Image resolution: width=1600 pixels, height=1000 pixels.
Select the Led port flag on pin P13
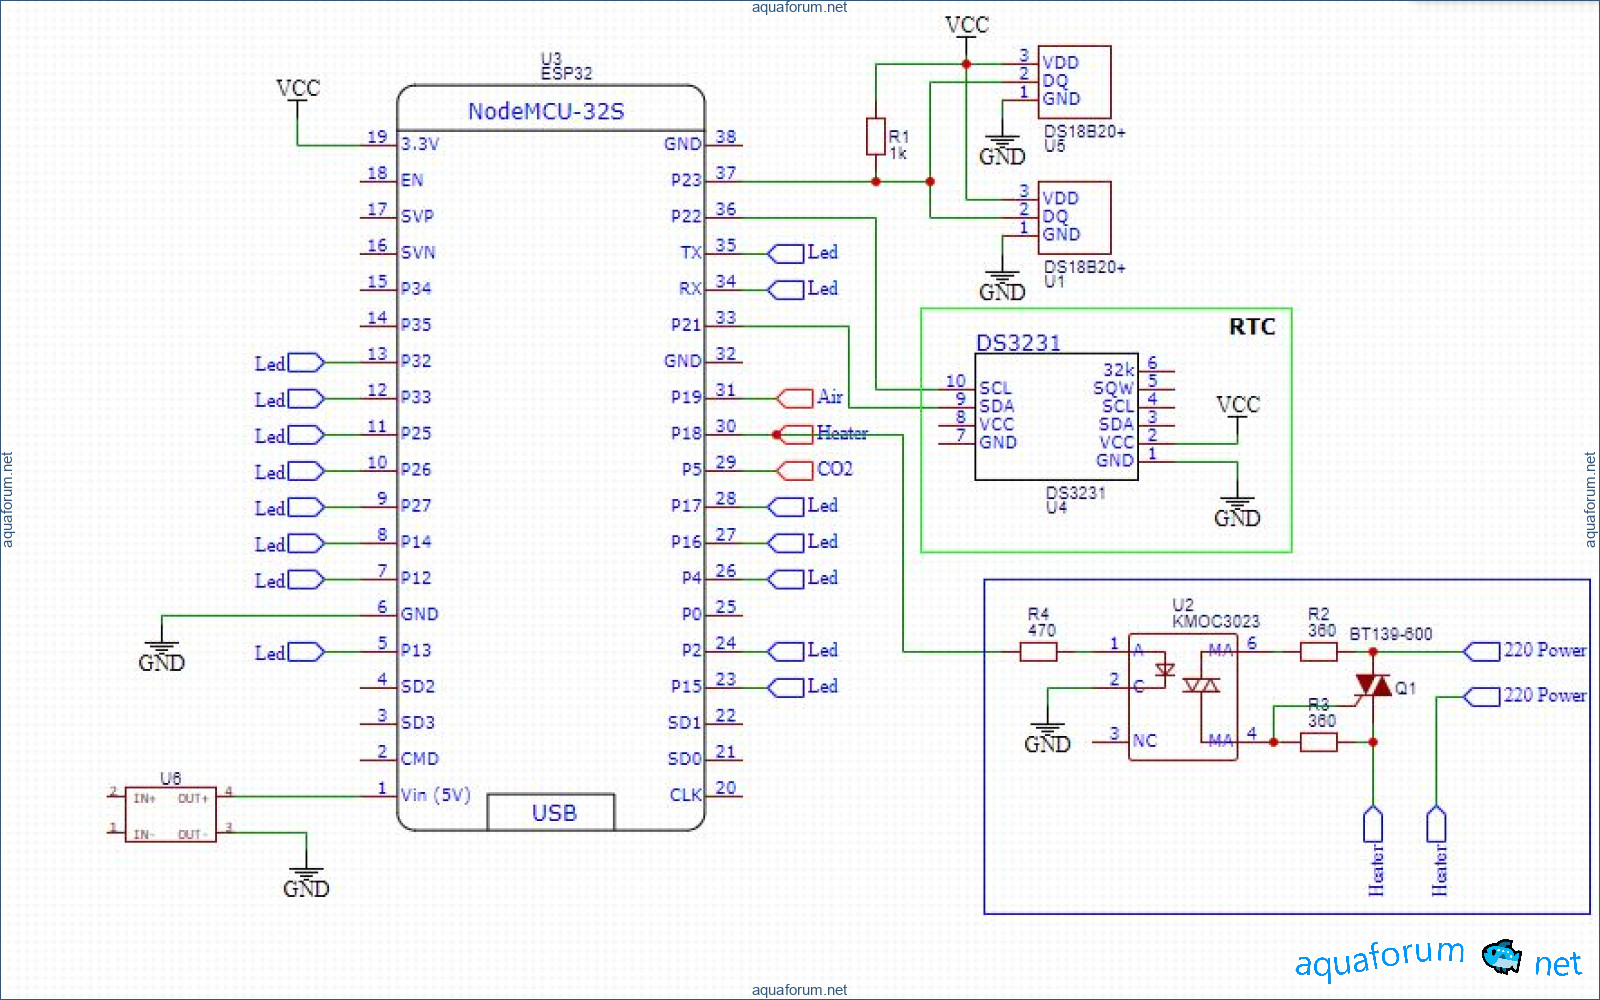click(305, 652)
